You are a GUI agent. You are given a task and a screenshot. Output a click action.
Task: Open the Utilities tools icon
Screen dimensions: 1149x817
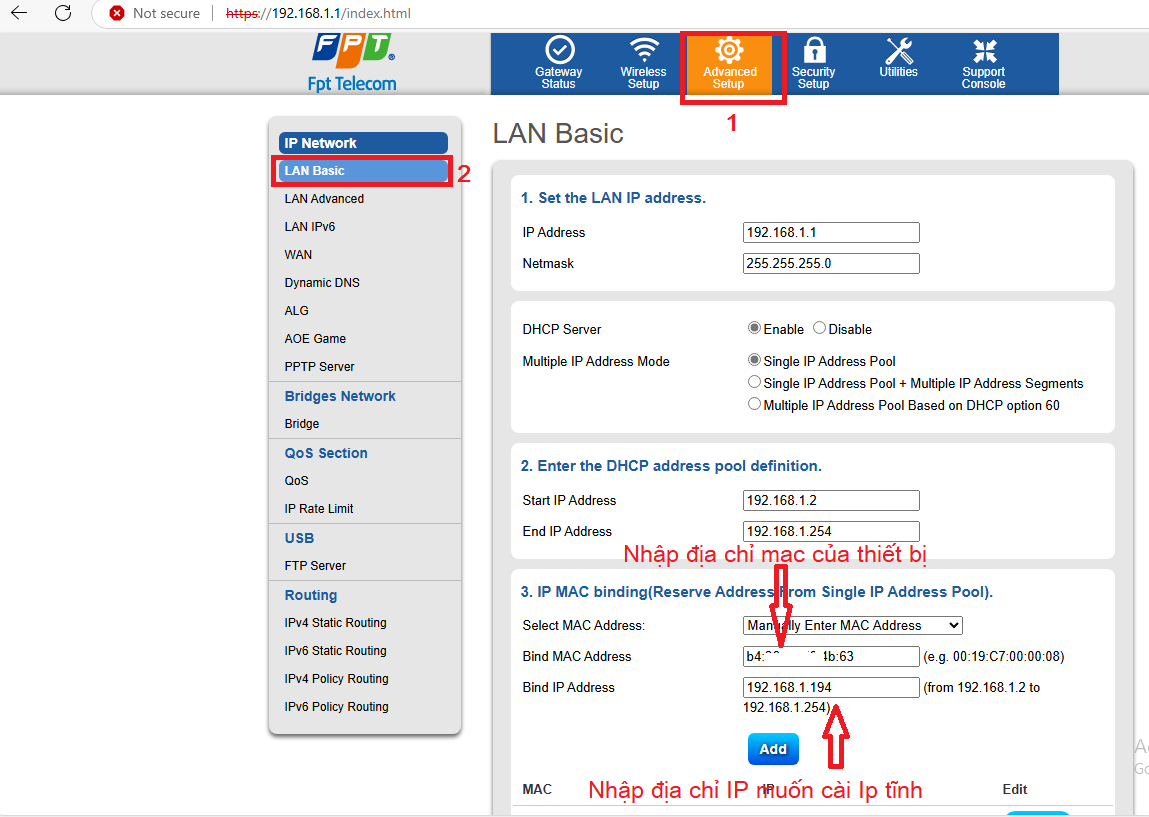(898, 50)
